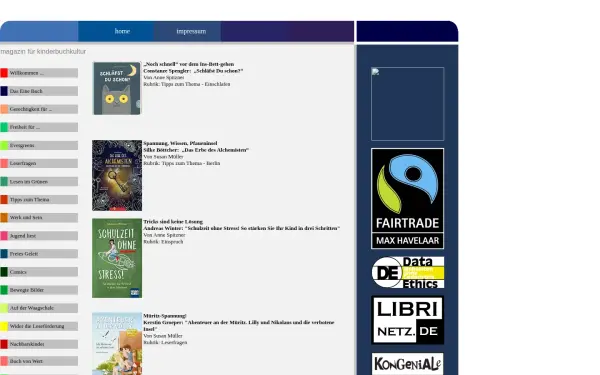
Task: Open Abenteuer an der Müritz cover image
Action: coord(117,344)
